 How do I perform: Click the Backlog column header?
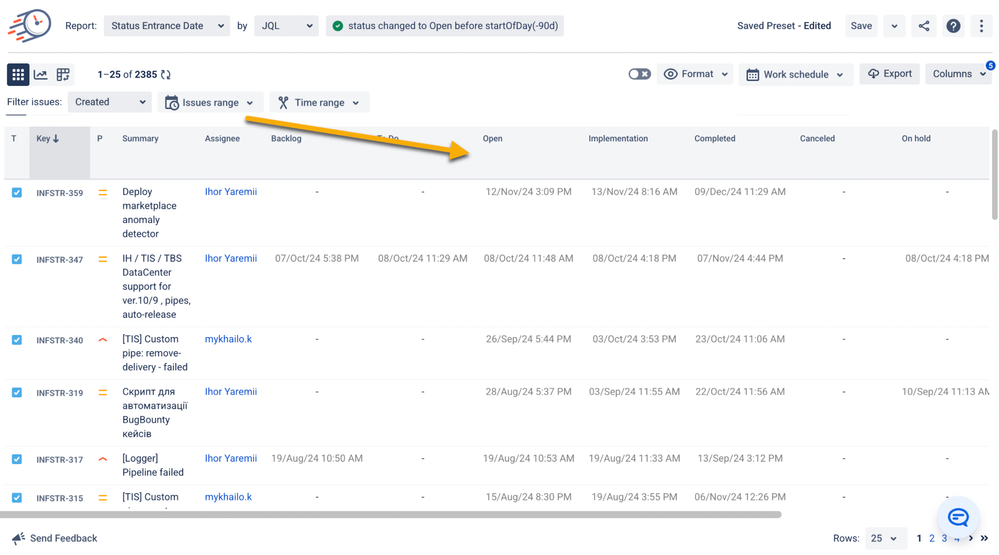286,138
